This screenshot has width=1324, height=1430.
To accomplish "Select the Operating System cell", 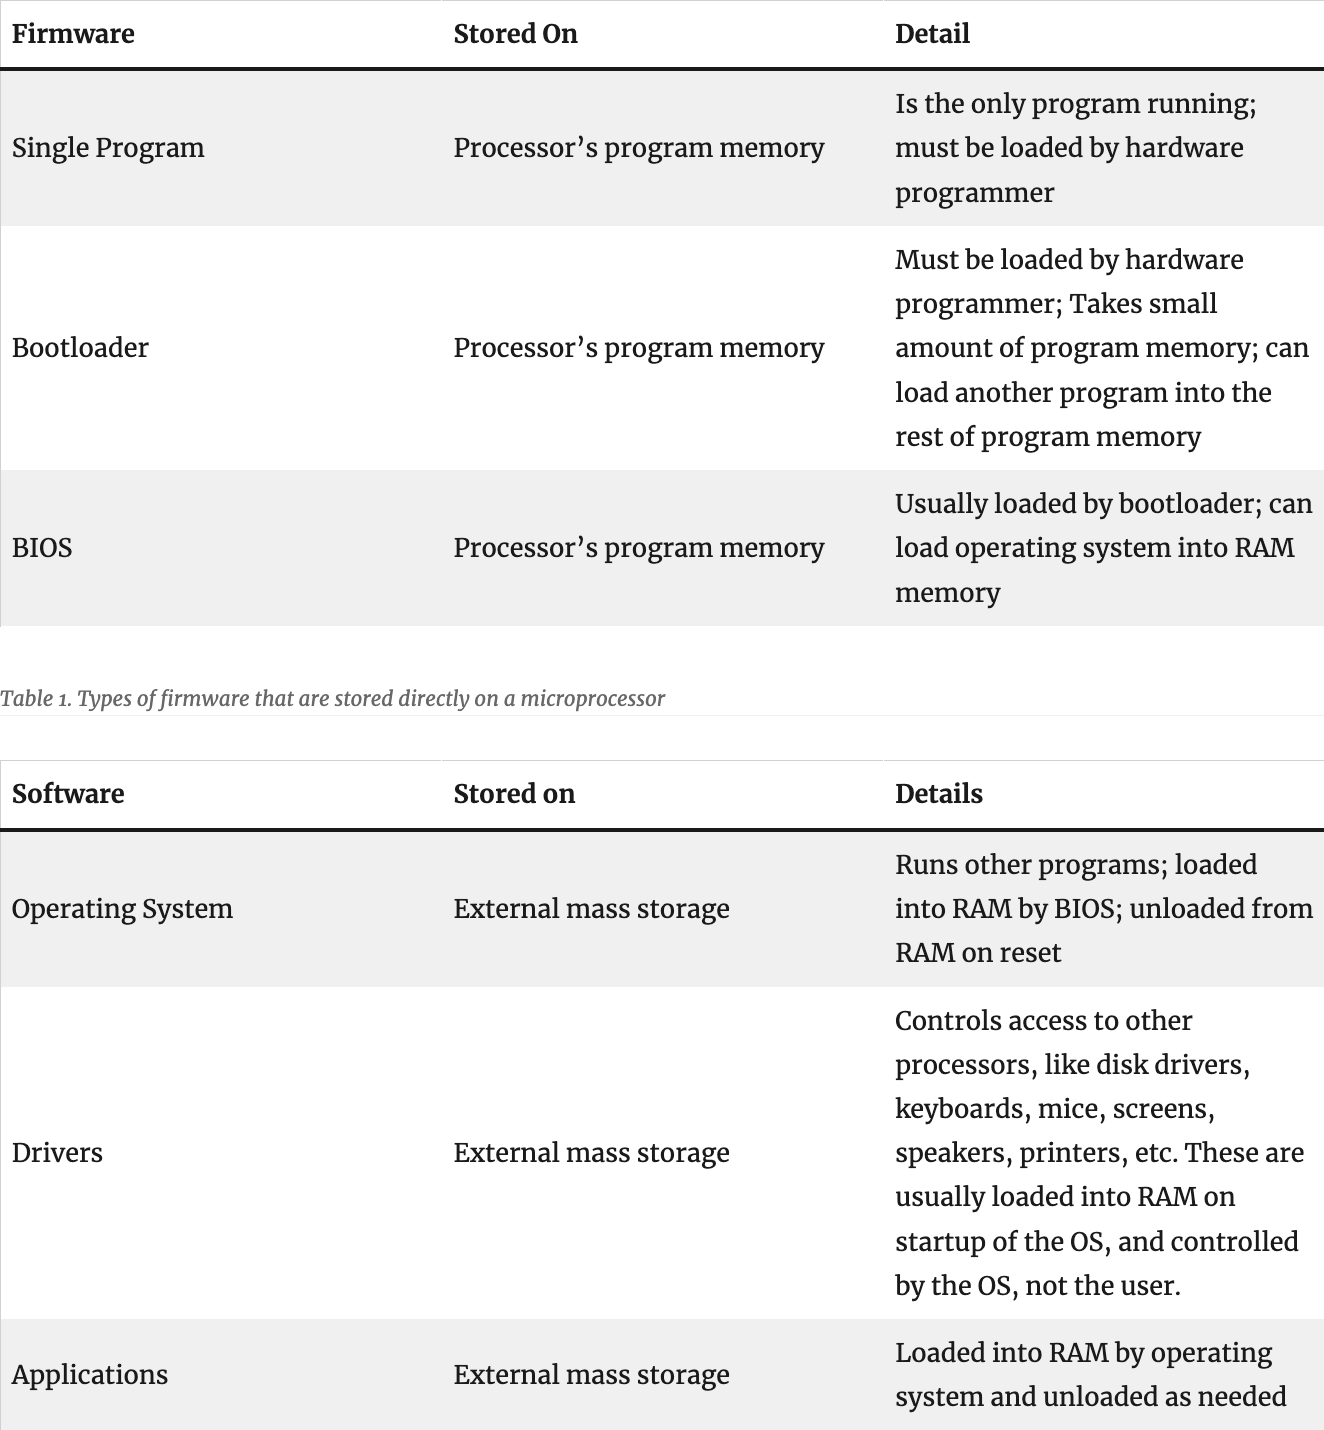I will click(122, 909).
